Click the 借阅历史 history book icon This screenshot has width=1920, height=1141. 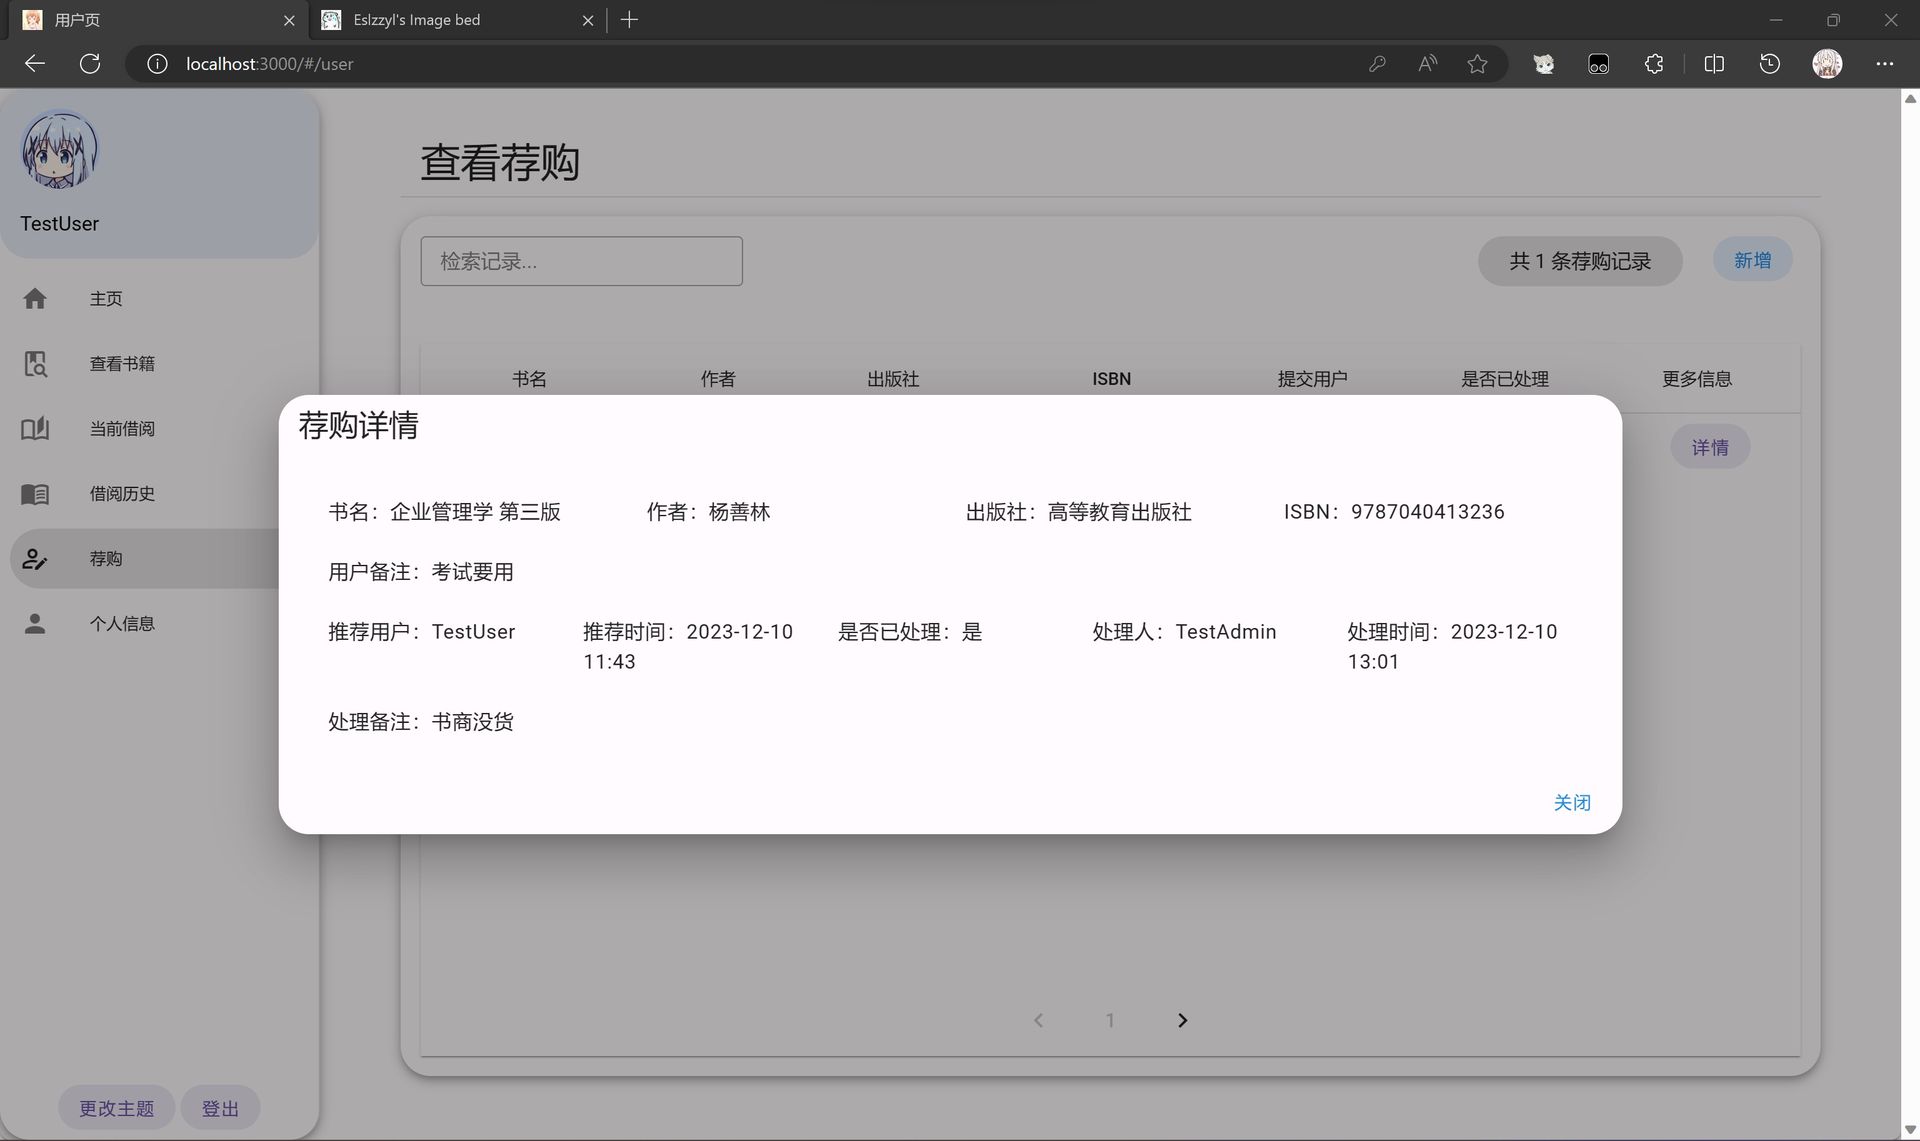35,493
